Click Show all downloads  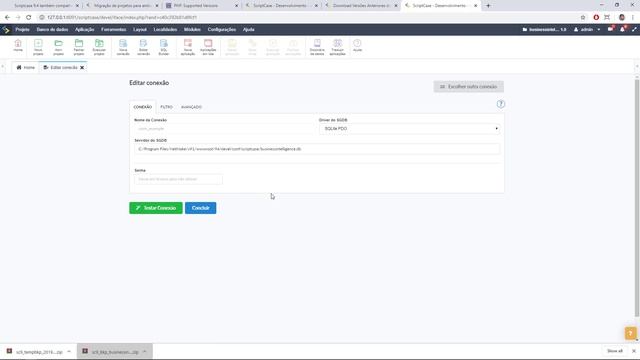(x=615, y=351)
